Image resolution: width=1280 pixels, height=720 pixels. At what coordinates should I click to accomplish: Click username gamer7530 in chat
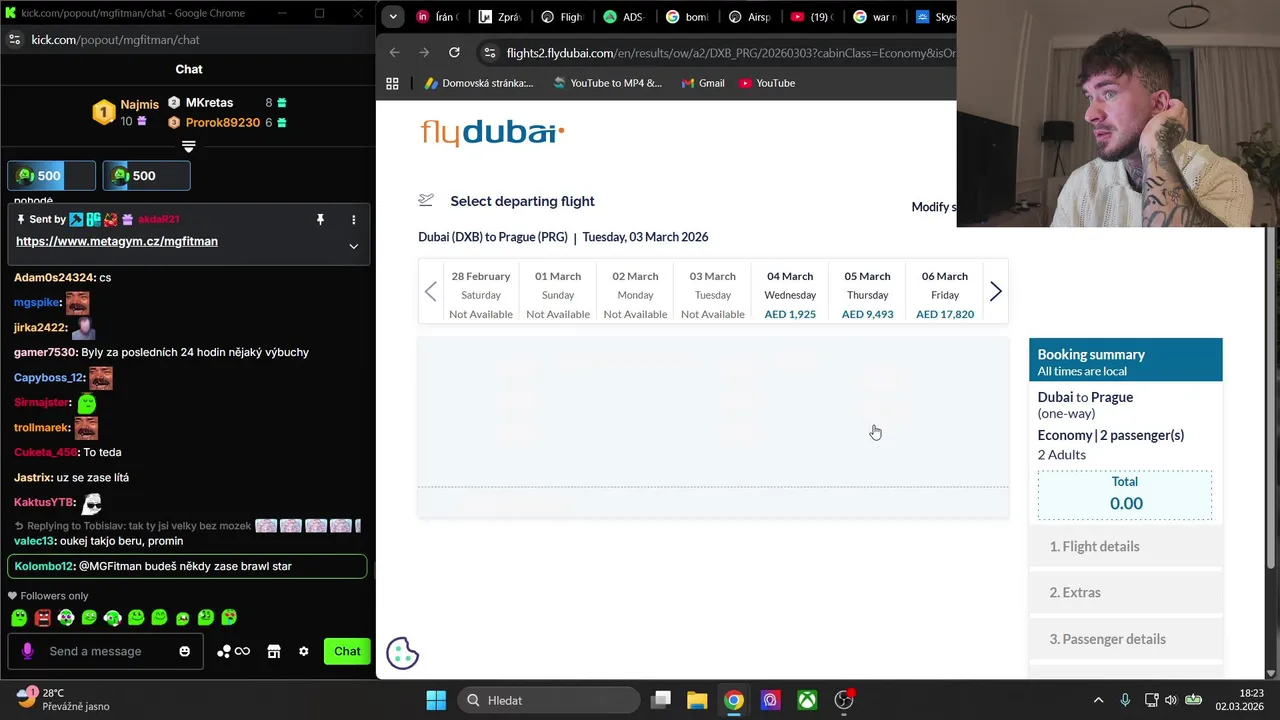pos(44,352)
